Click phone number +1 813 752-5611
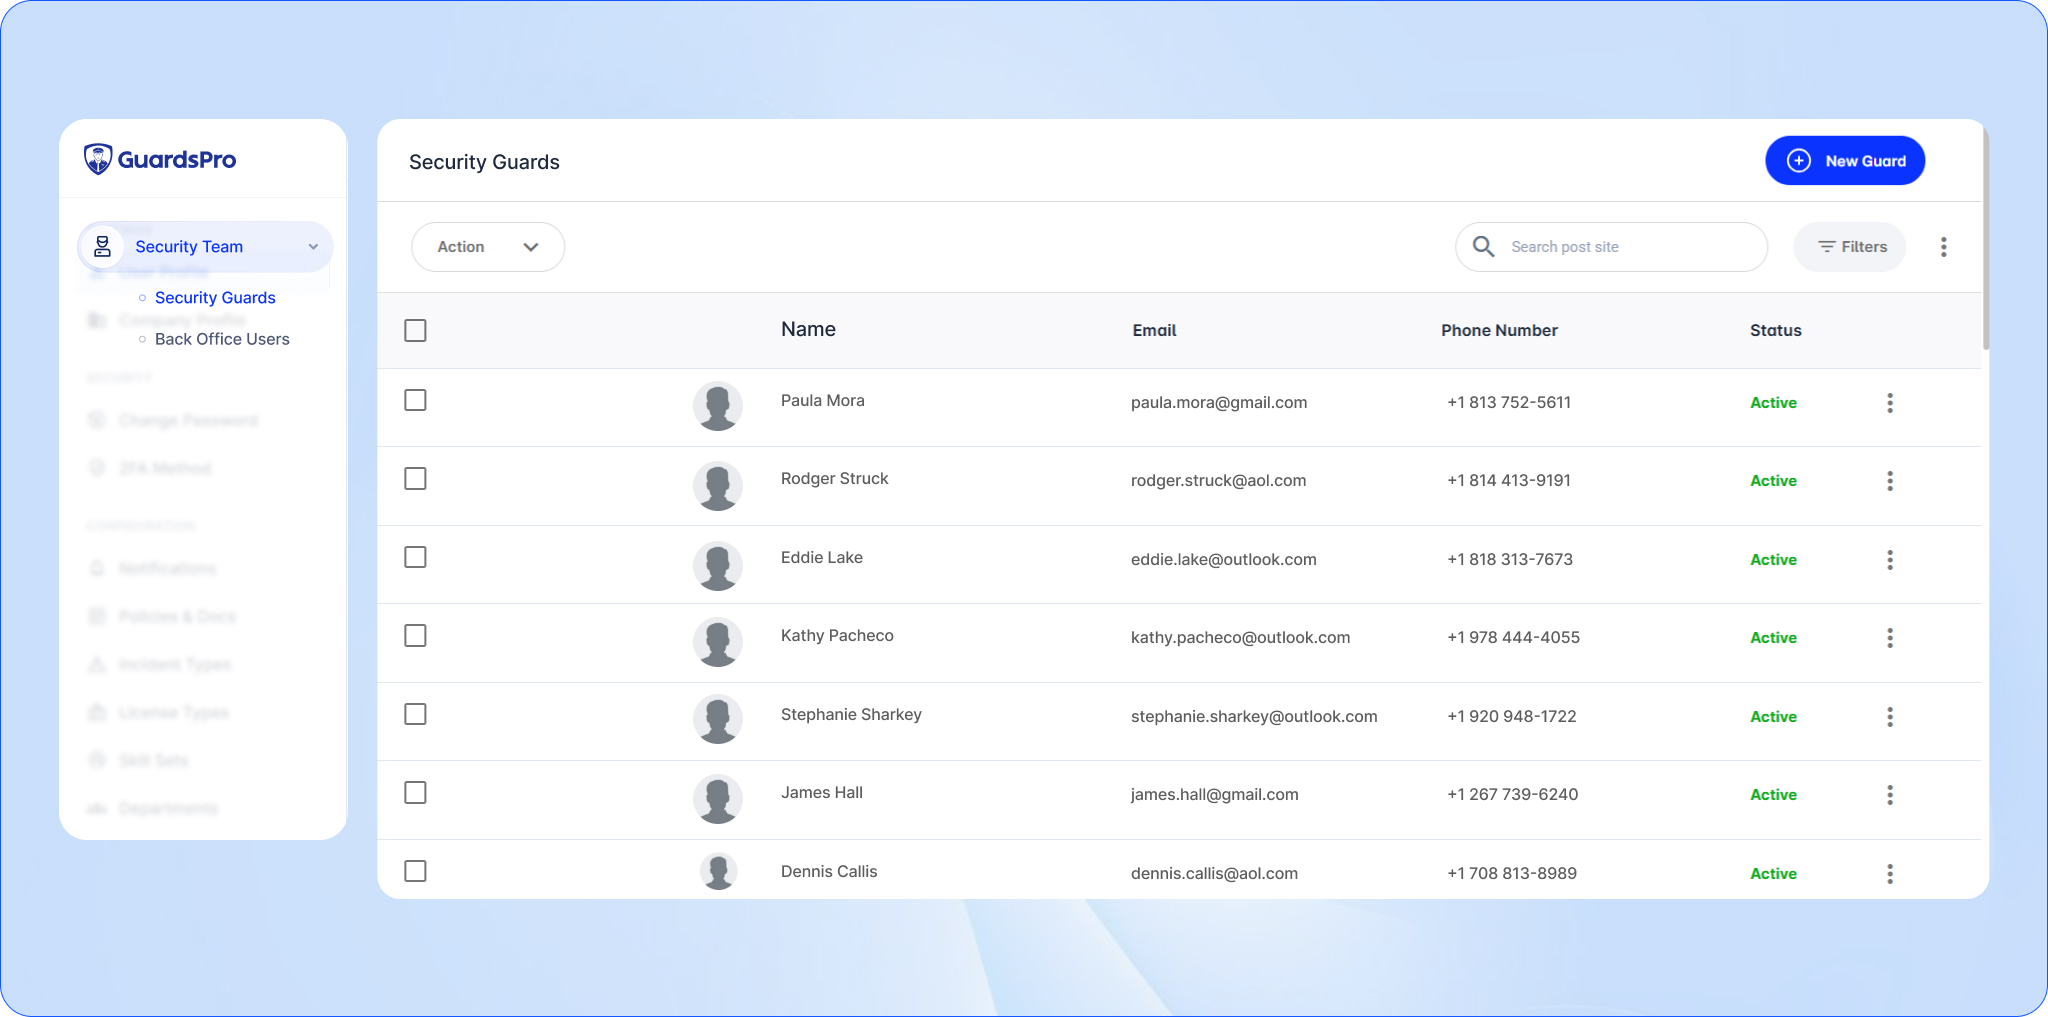 point(1509,402)
